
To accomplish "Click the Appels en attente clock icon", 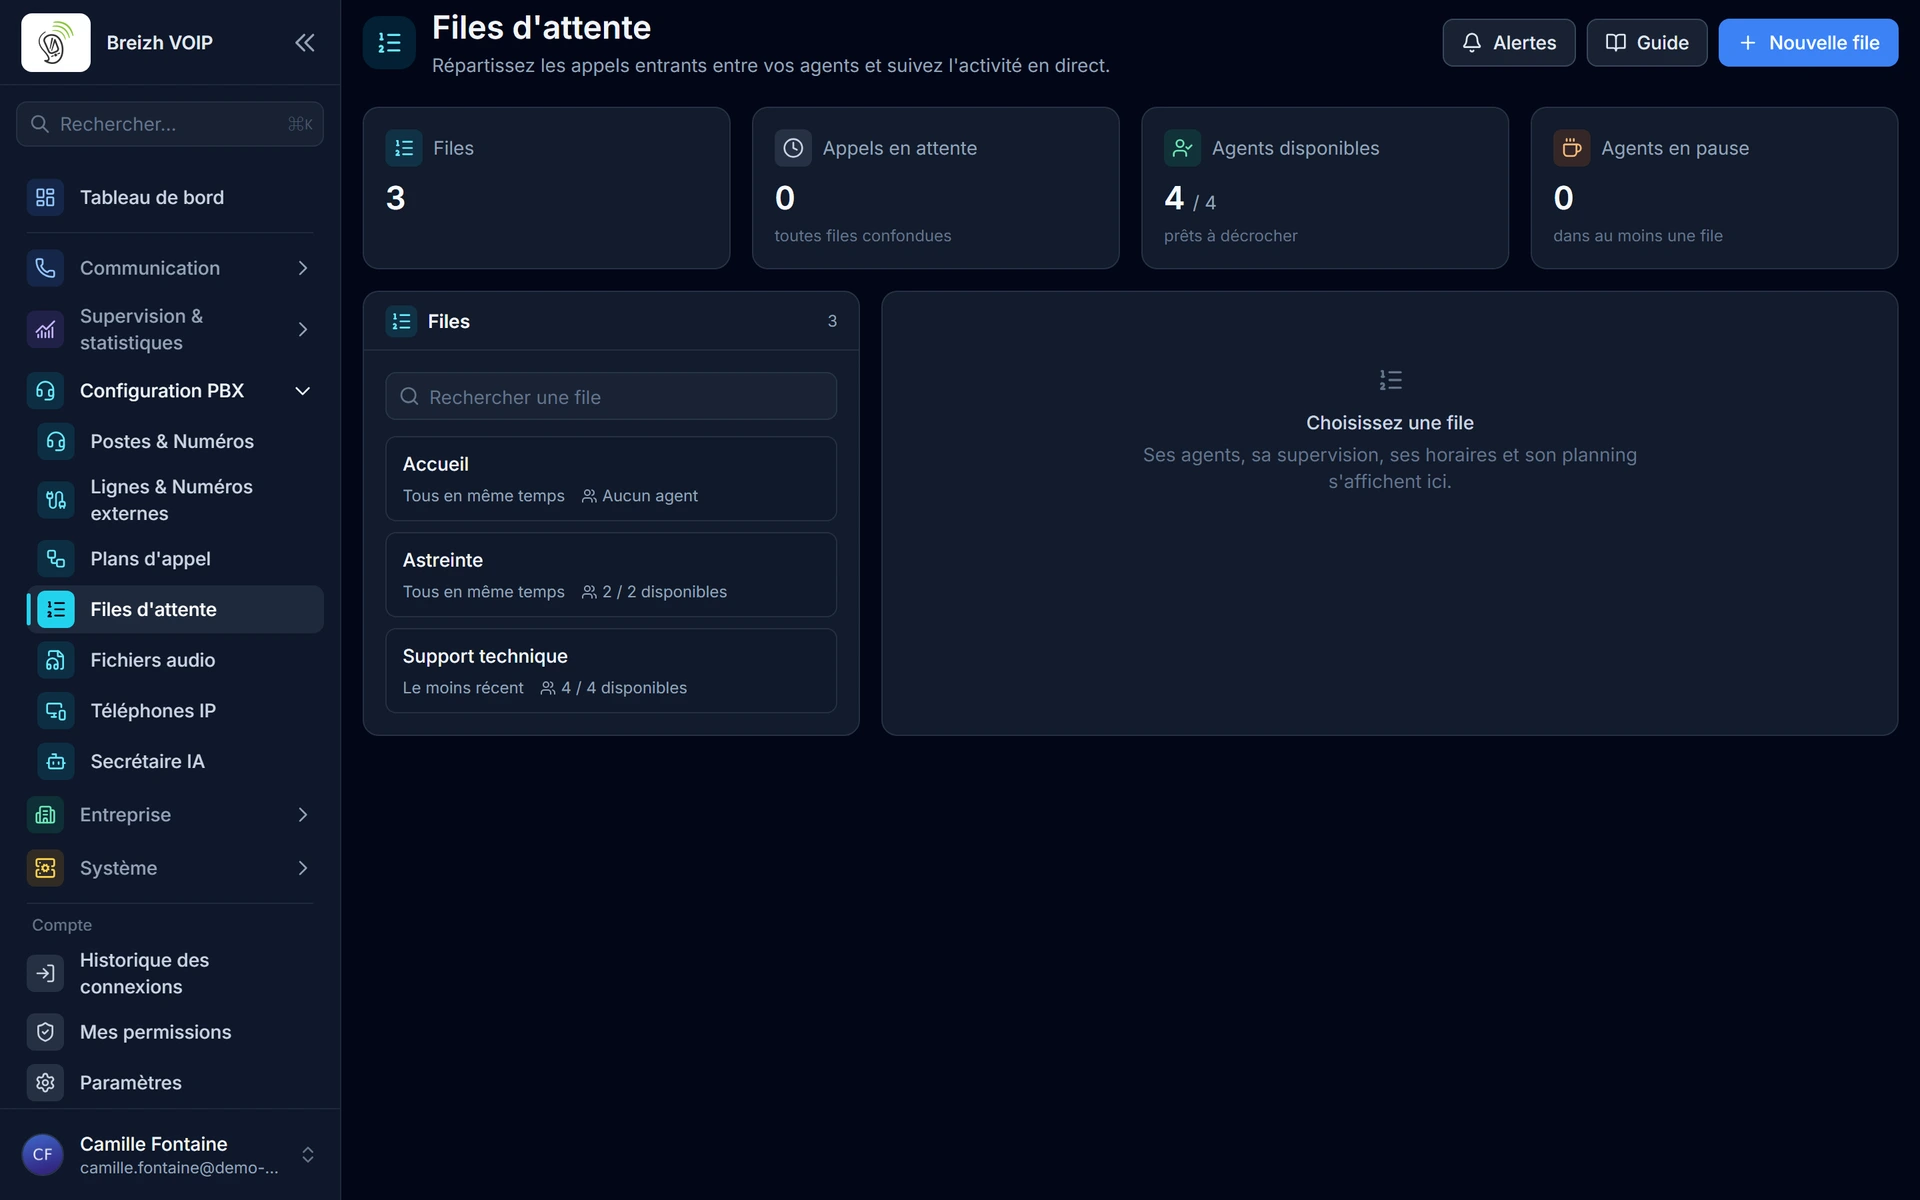I will tap(793, 148).
